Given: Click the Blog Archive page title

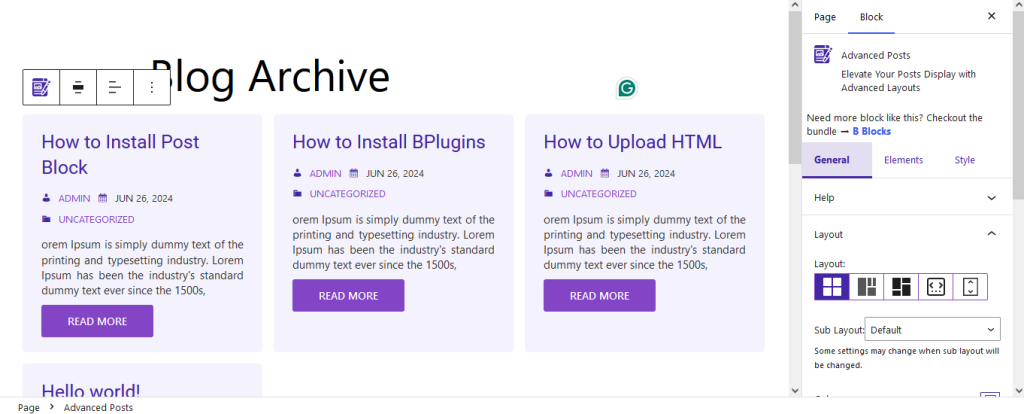Looking at the screenshot, I should coord(270,76).
